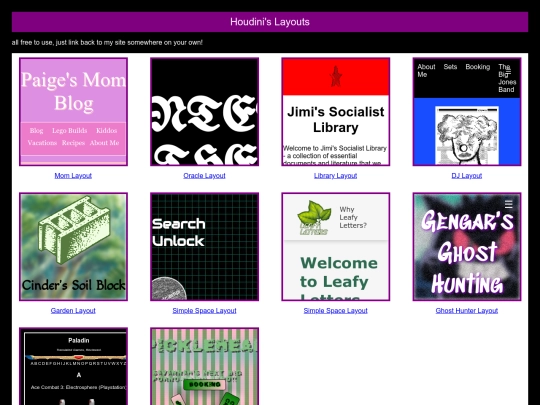Click 'Kiddos' in Mom Blog thumbnail
Screen dimensions: 540x405
pyautogui.click(x=106, y=131)
